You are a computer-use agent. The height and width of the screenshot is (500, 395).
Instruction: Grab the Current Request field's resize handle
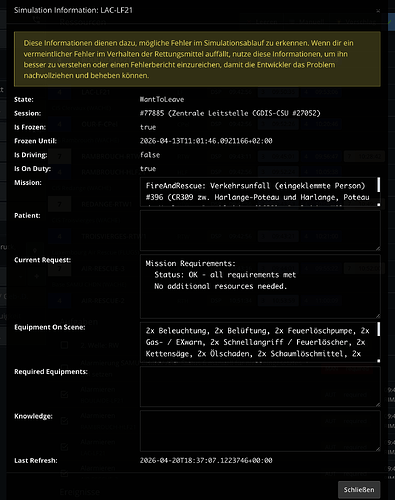[x=378, y=316]
